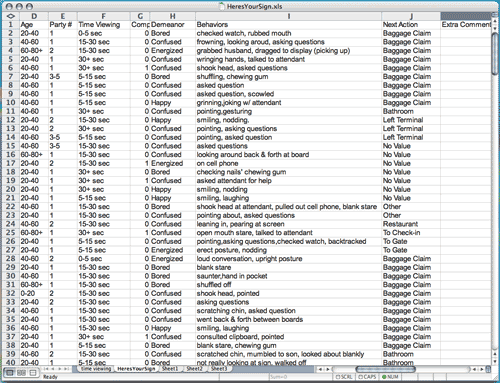This screenshot has width=500, height=383.
Task: Switch to Page Break Preview view button
Action: click(33, 373)
